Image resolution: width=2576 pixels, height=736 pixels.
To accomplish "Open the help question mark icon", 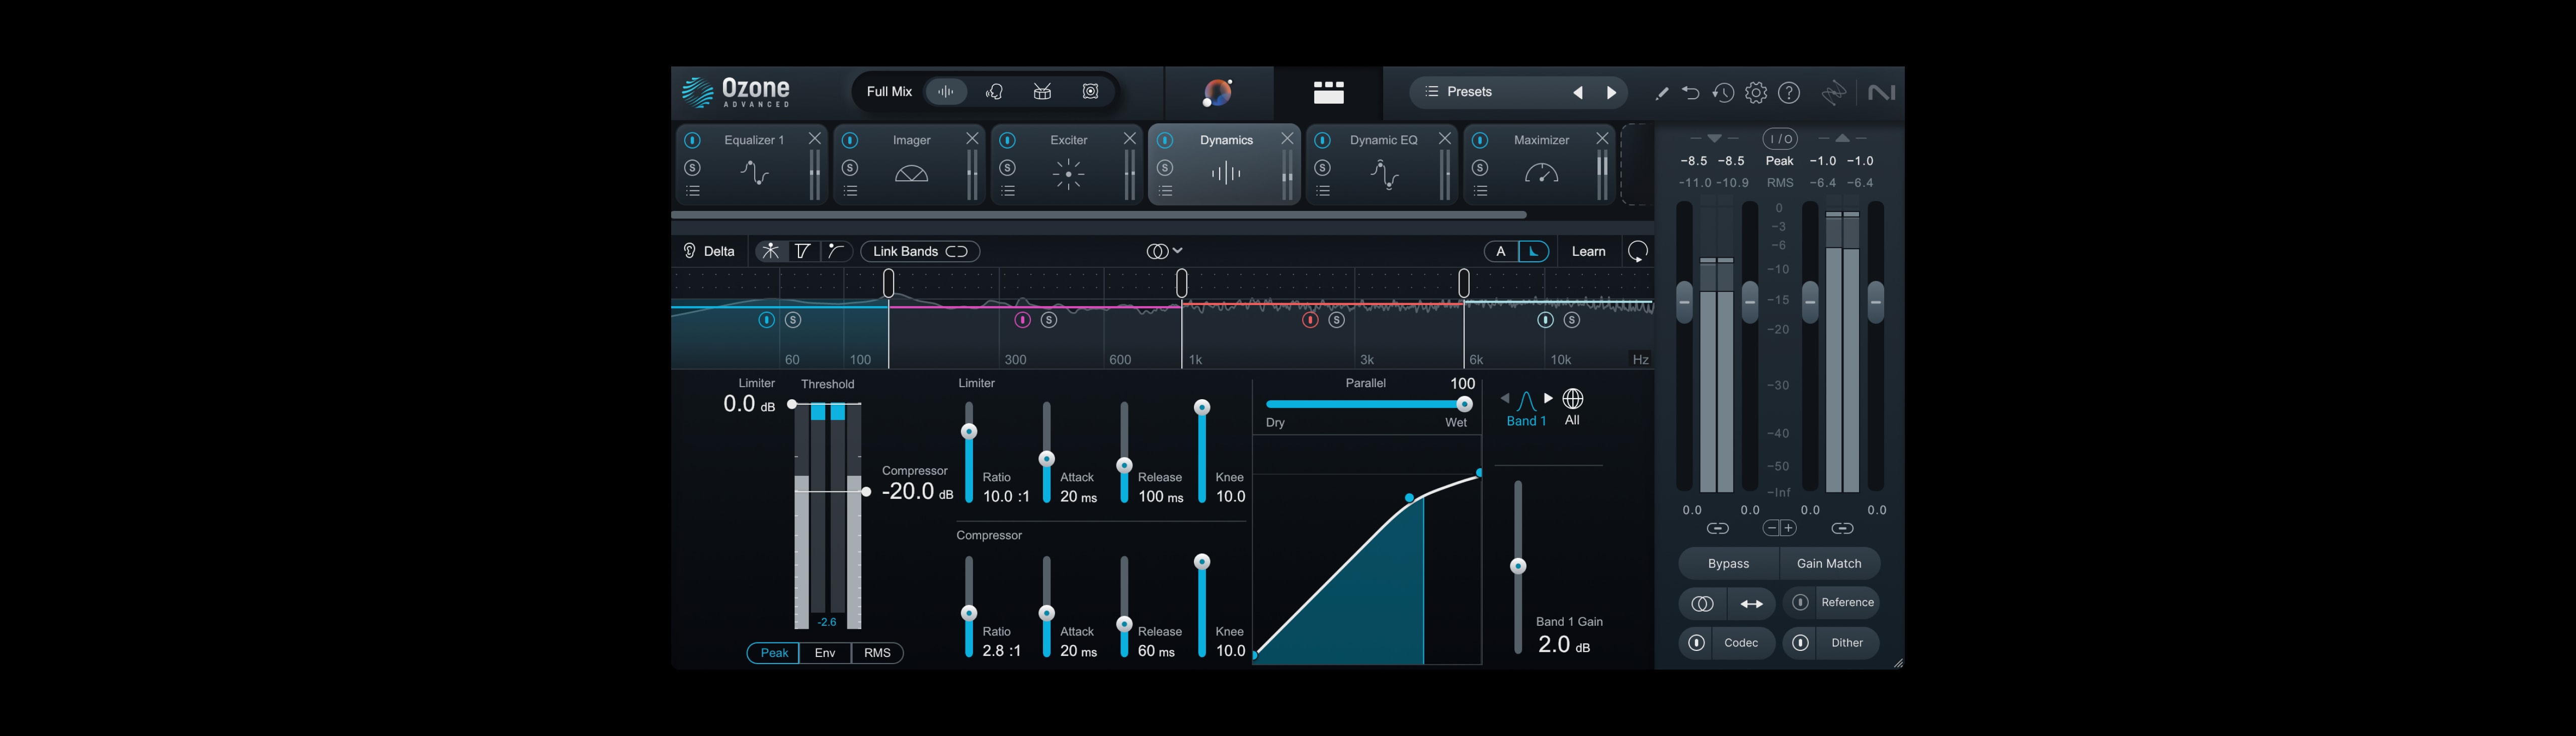I will (1789, 93).
